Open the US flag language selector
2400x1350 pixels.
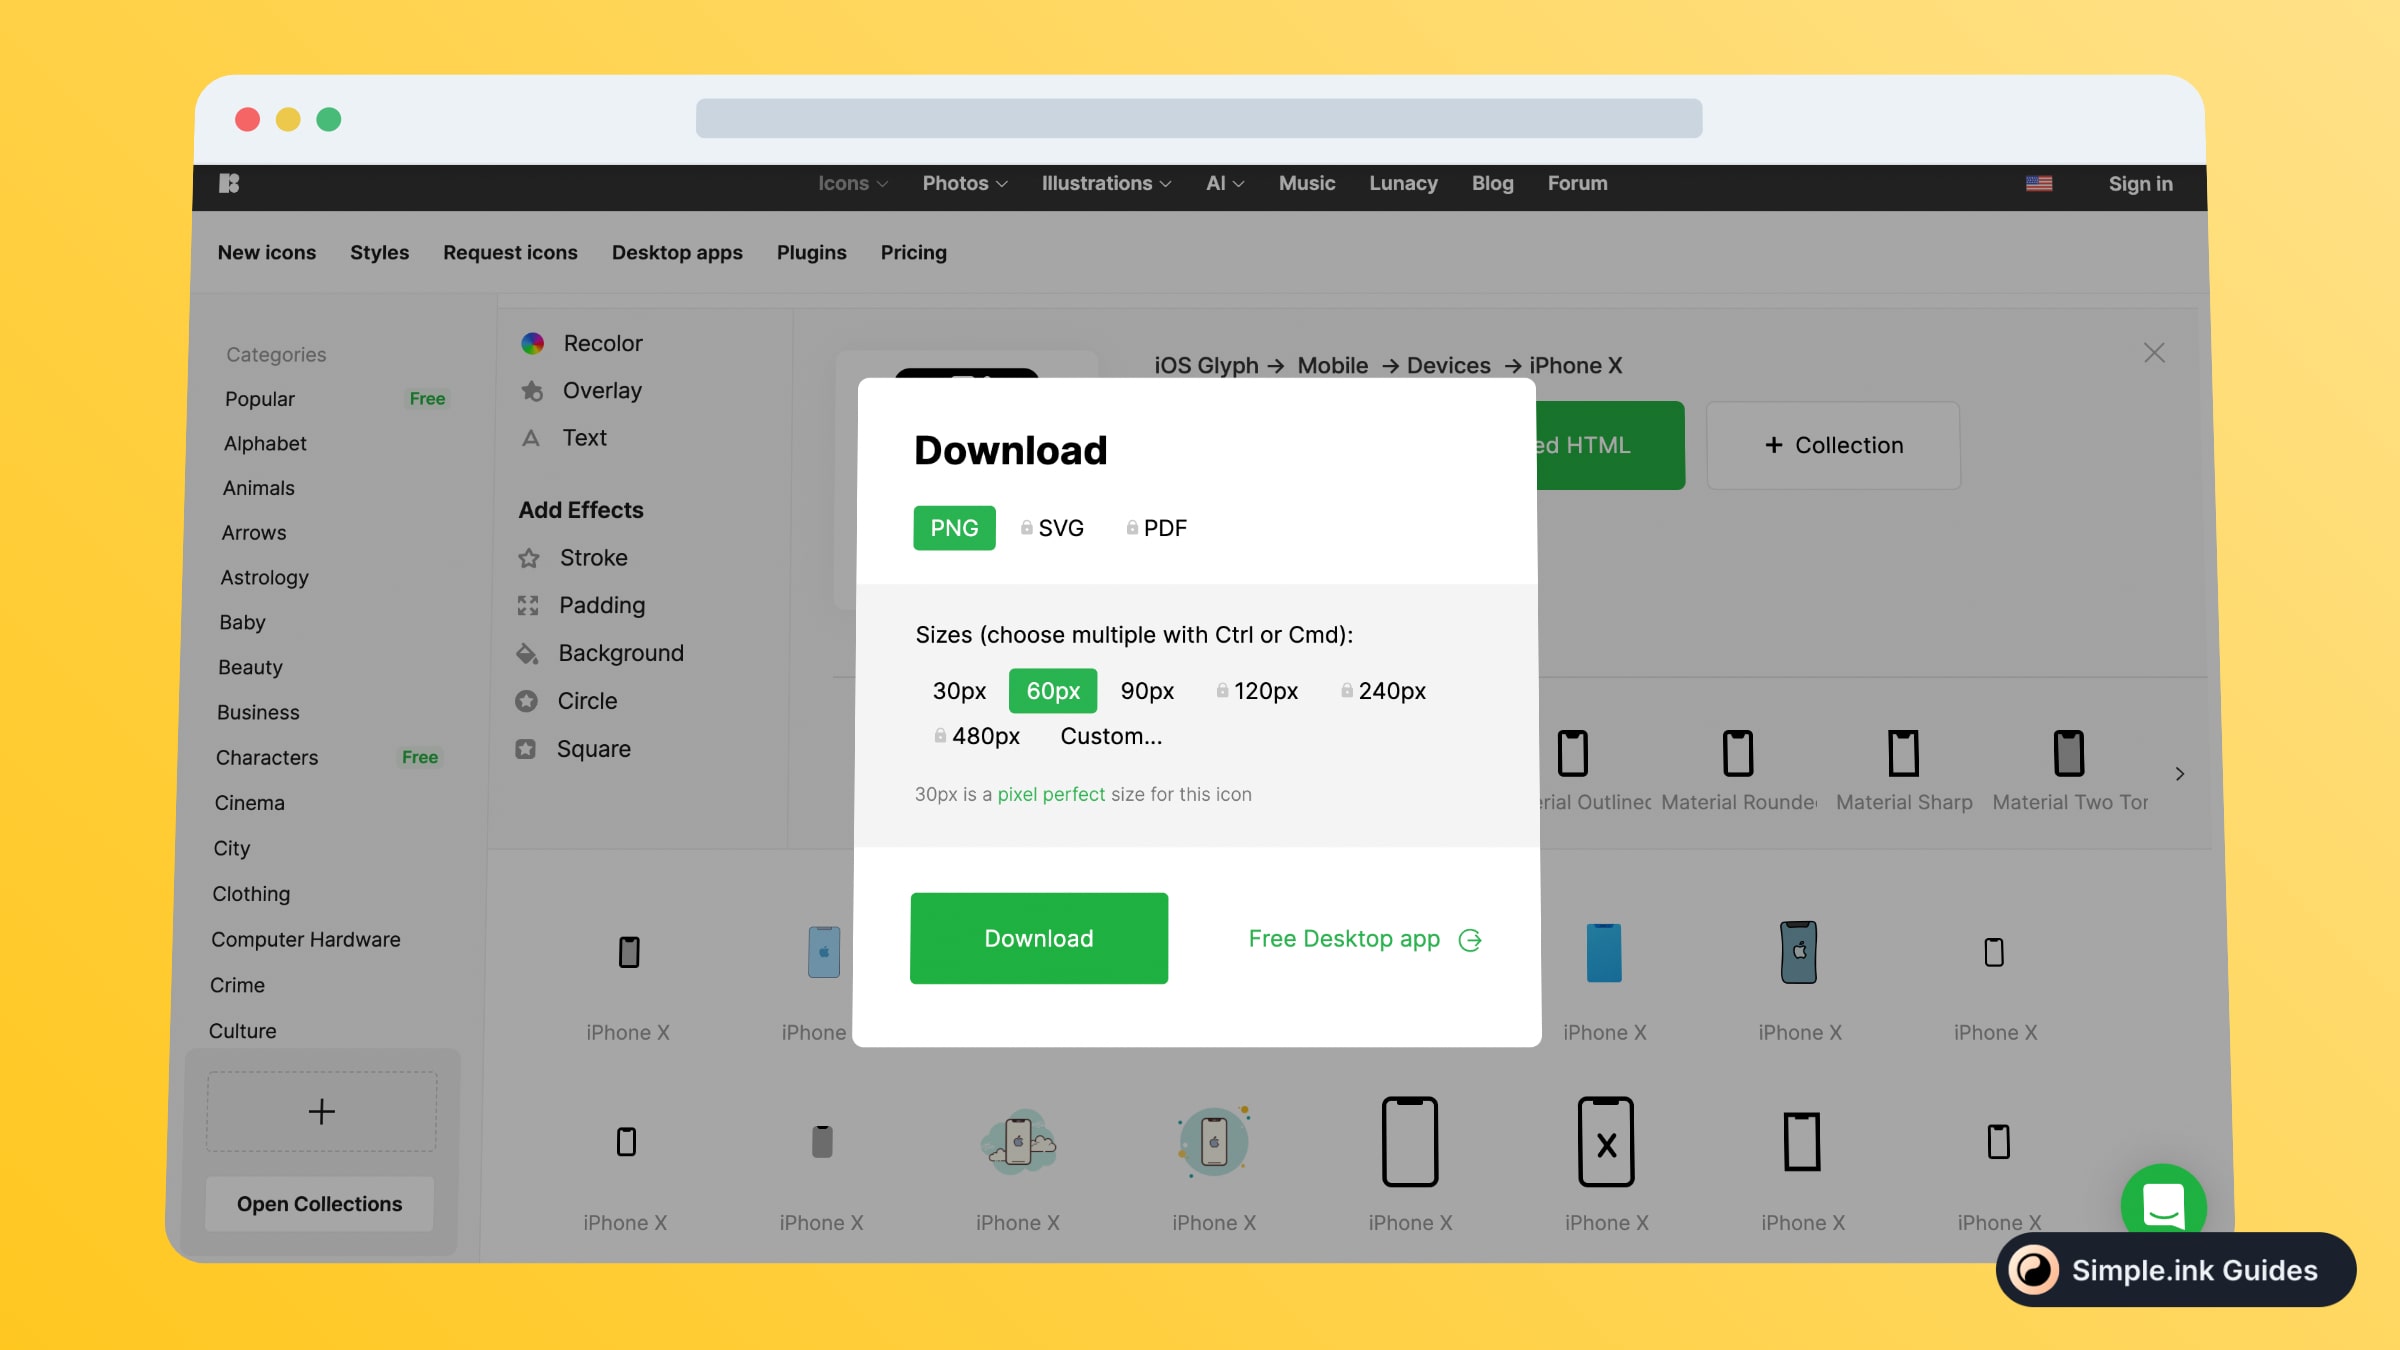(2039, 183)
